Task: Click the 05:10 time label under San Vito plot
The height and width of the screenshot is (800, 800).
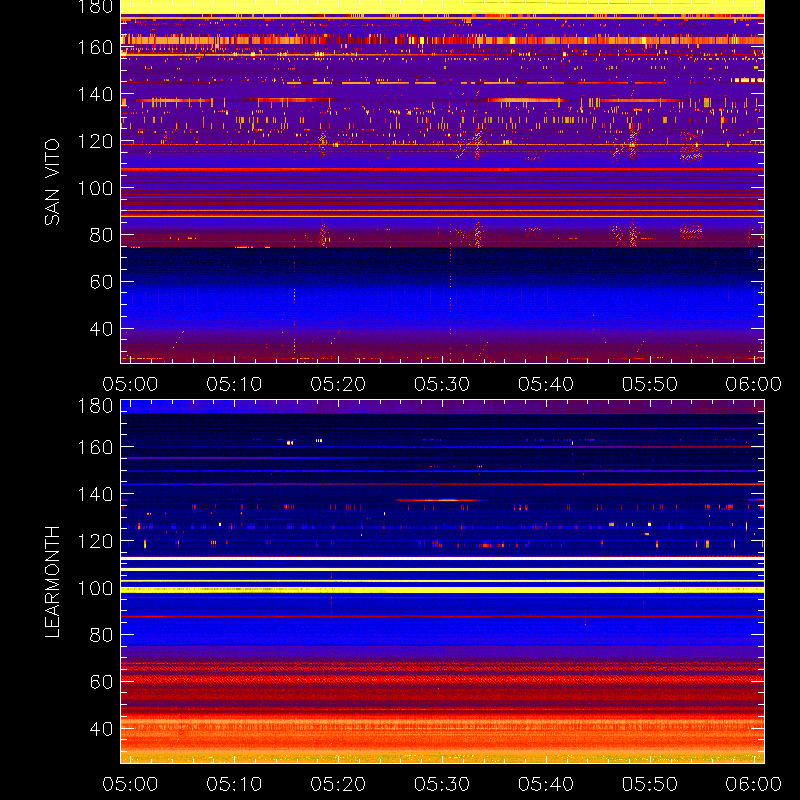Action: pyautogui.click(x=234, y=384)
